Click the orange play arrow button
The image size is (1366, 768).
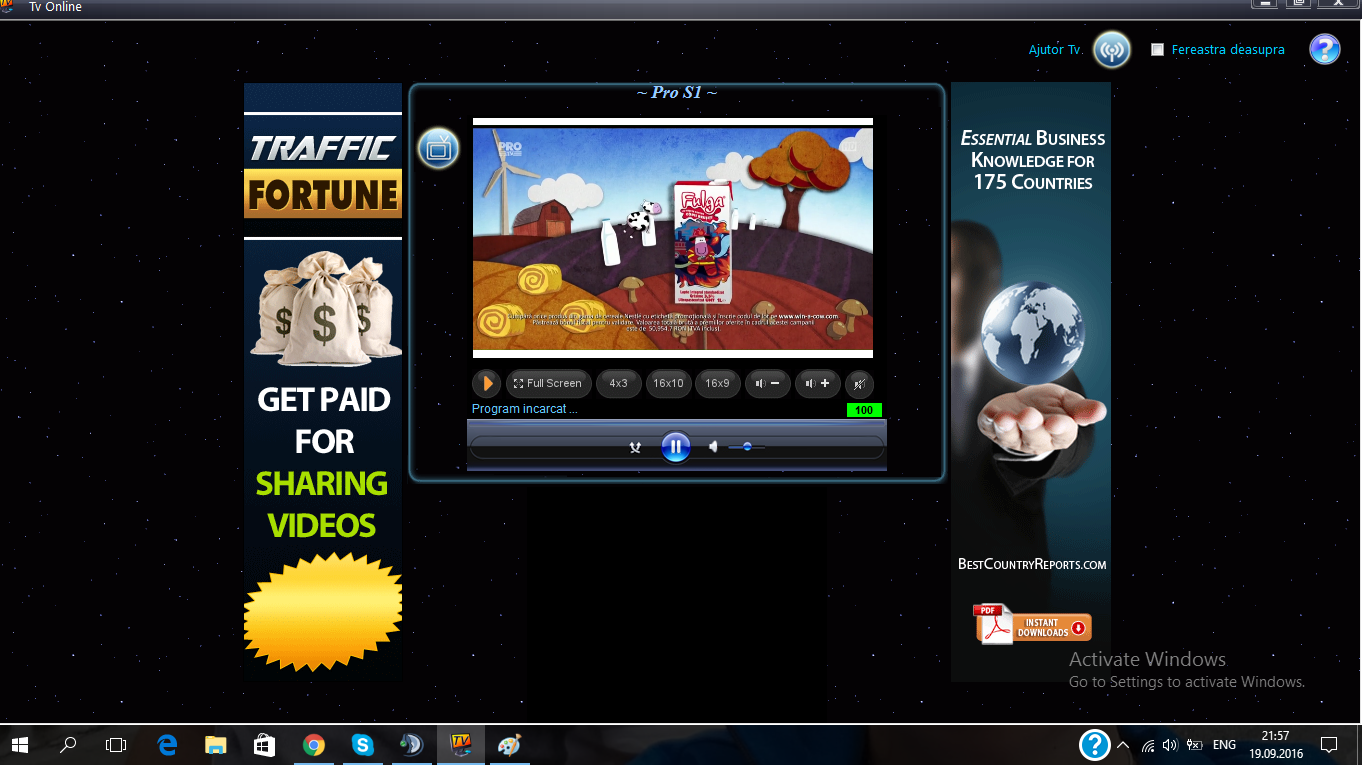(x=486, y=383)
